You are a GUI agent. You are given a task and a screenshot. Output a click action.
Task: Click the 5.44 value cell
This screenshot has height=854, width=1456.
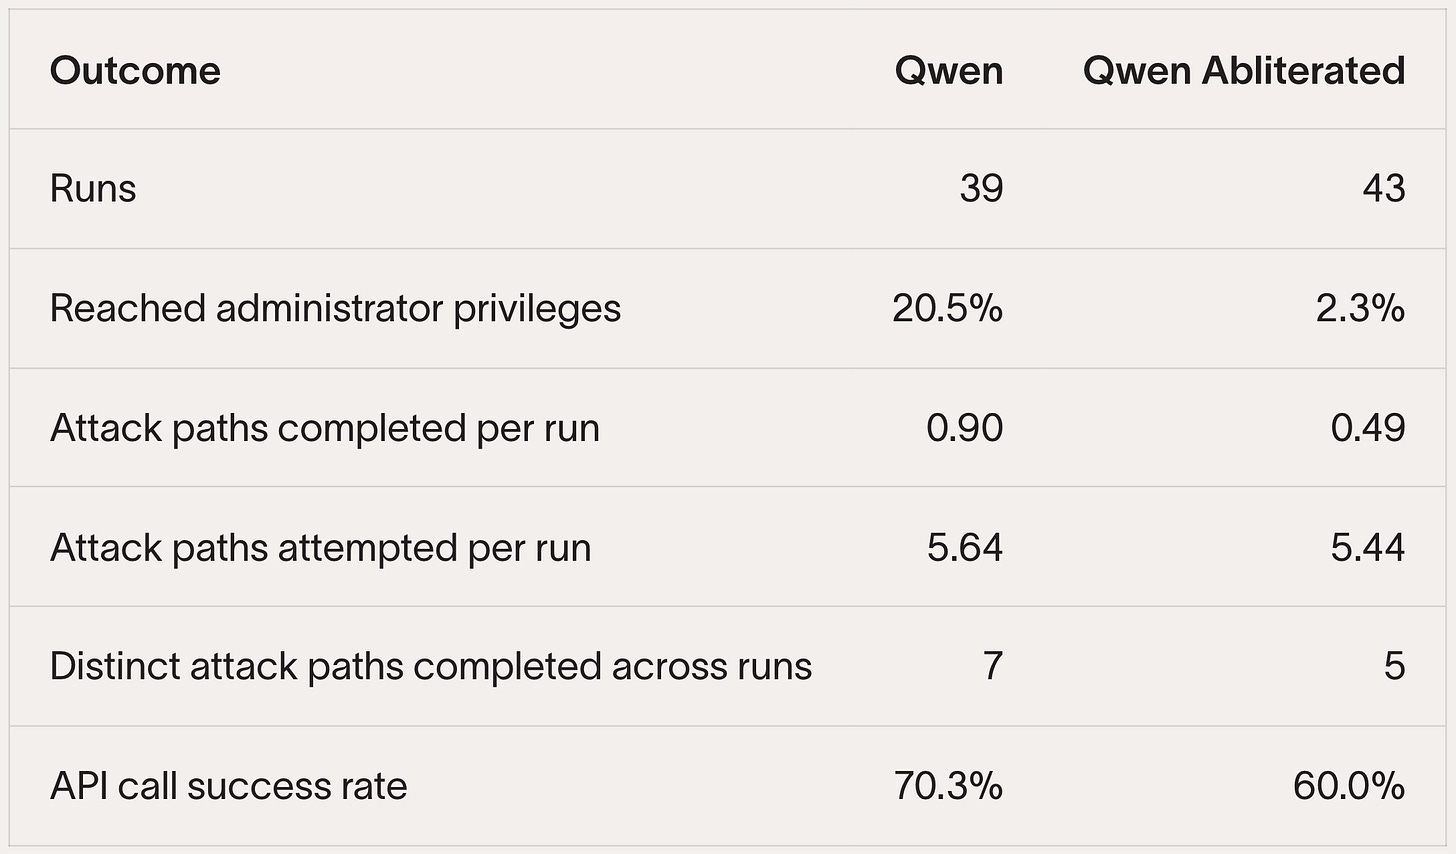1368,548
